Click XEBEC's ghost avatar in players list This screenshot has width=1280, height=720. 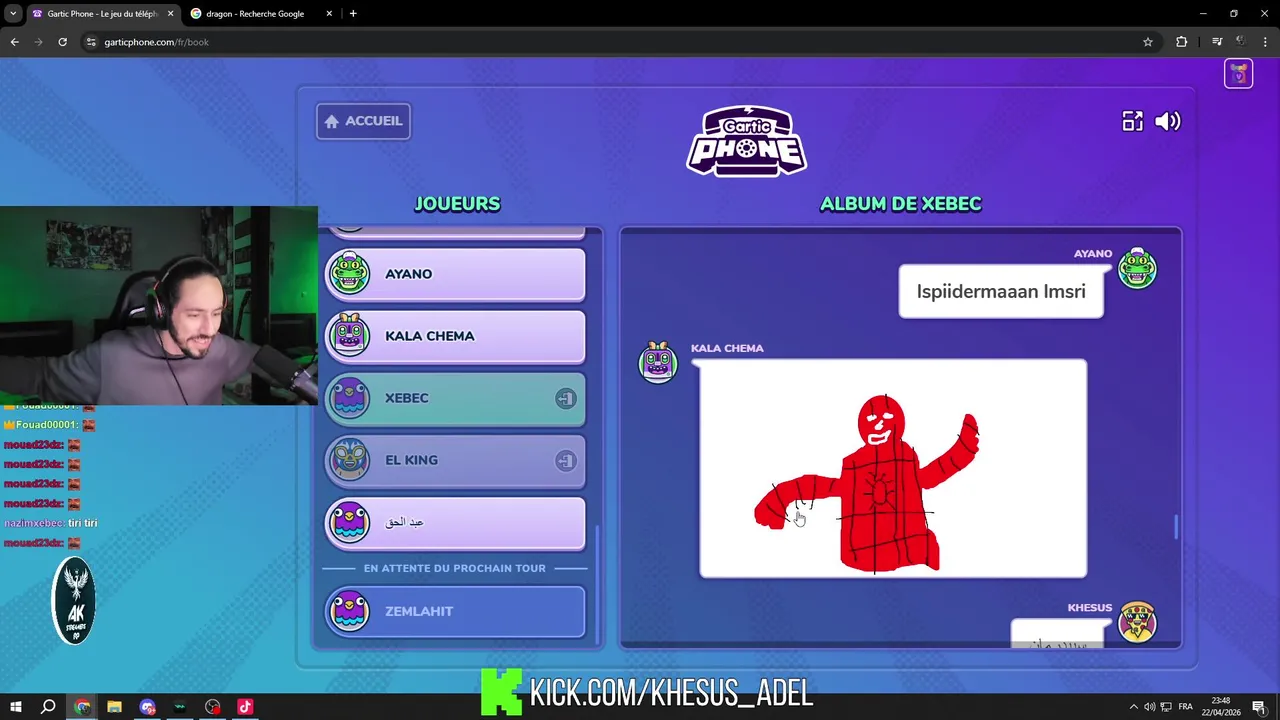350,397
